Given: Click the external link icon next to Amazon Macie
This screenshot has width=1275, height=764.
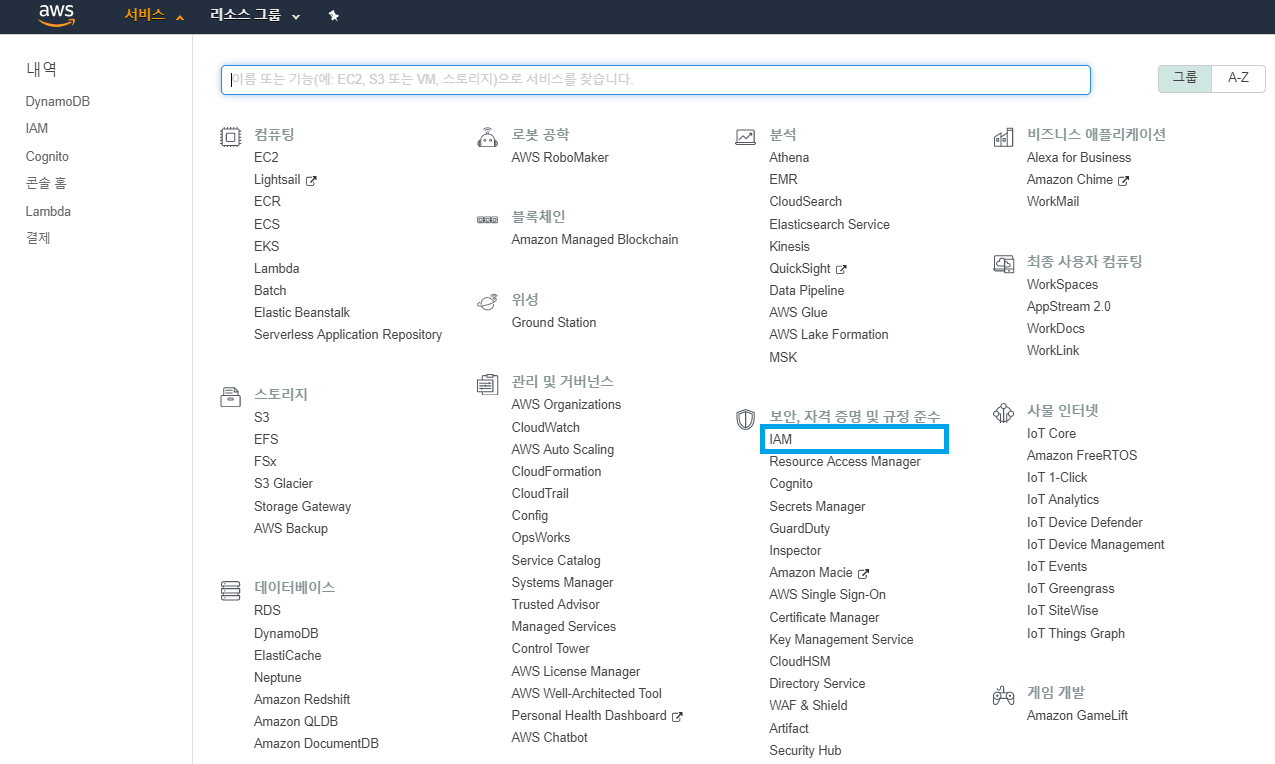Looking at the screenshot, I should (x=863, y=573).
